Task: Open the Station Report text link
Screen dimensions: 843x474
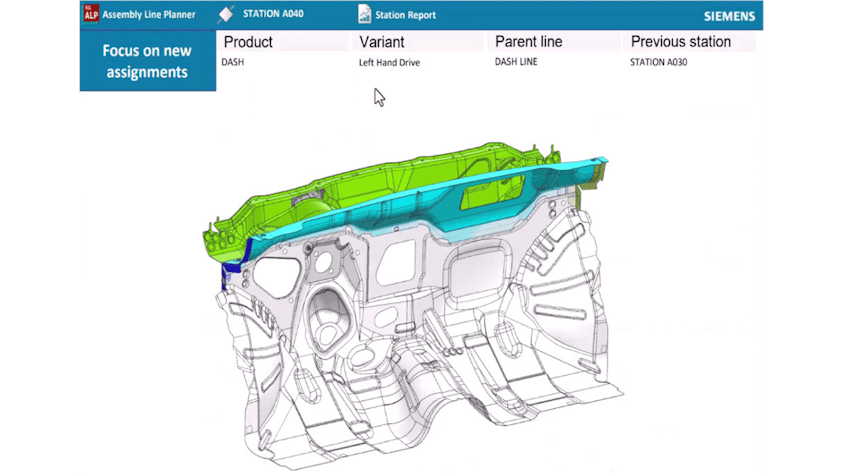Action: point(406,15)
